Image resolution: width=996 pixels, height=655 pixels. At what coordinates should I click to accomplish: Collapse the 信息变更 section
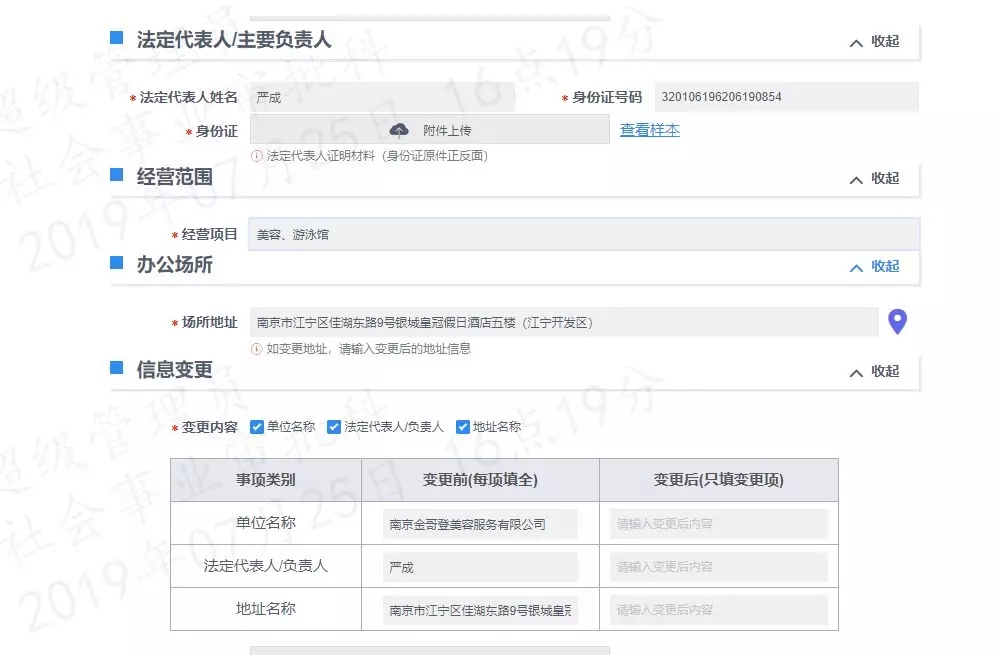click(874, 372)
